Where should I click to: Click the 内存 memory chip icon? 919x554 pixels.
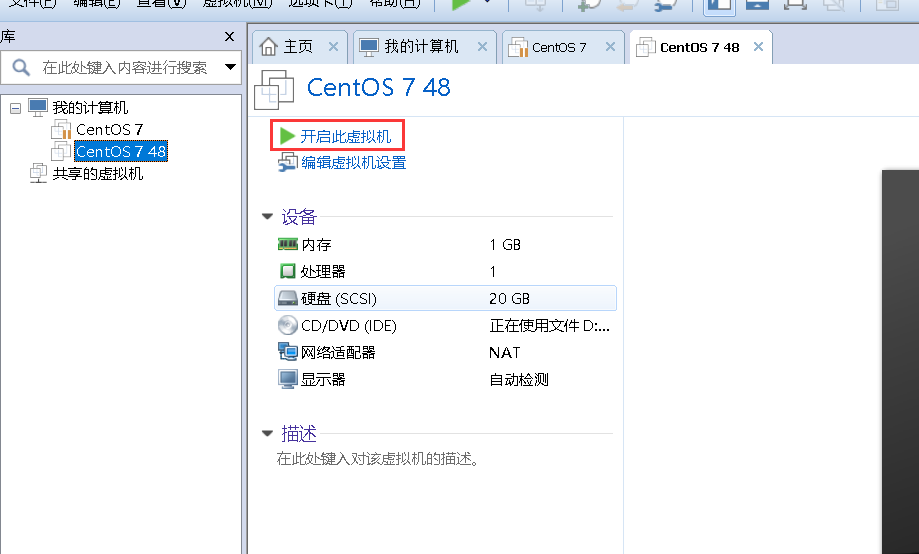[x=287, y=244]
